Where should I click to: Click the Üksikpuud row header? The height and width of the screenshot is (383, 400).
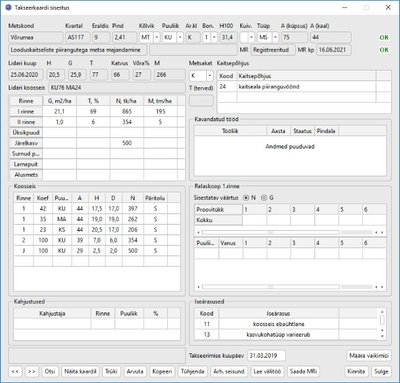click(26, 132)
